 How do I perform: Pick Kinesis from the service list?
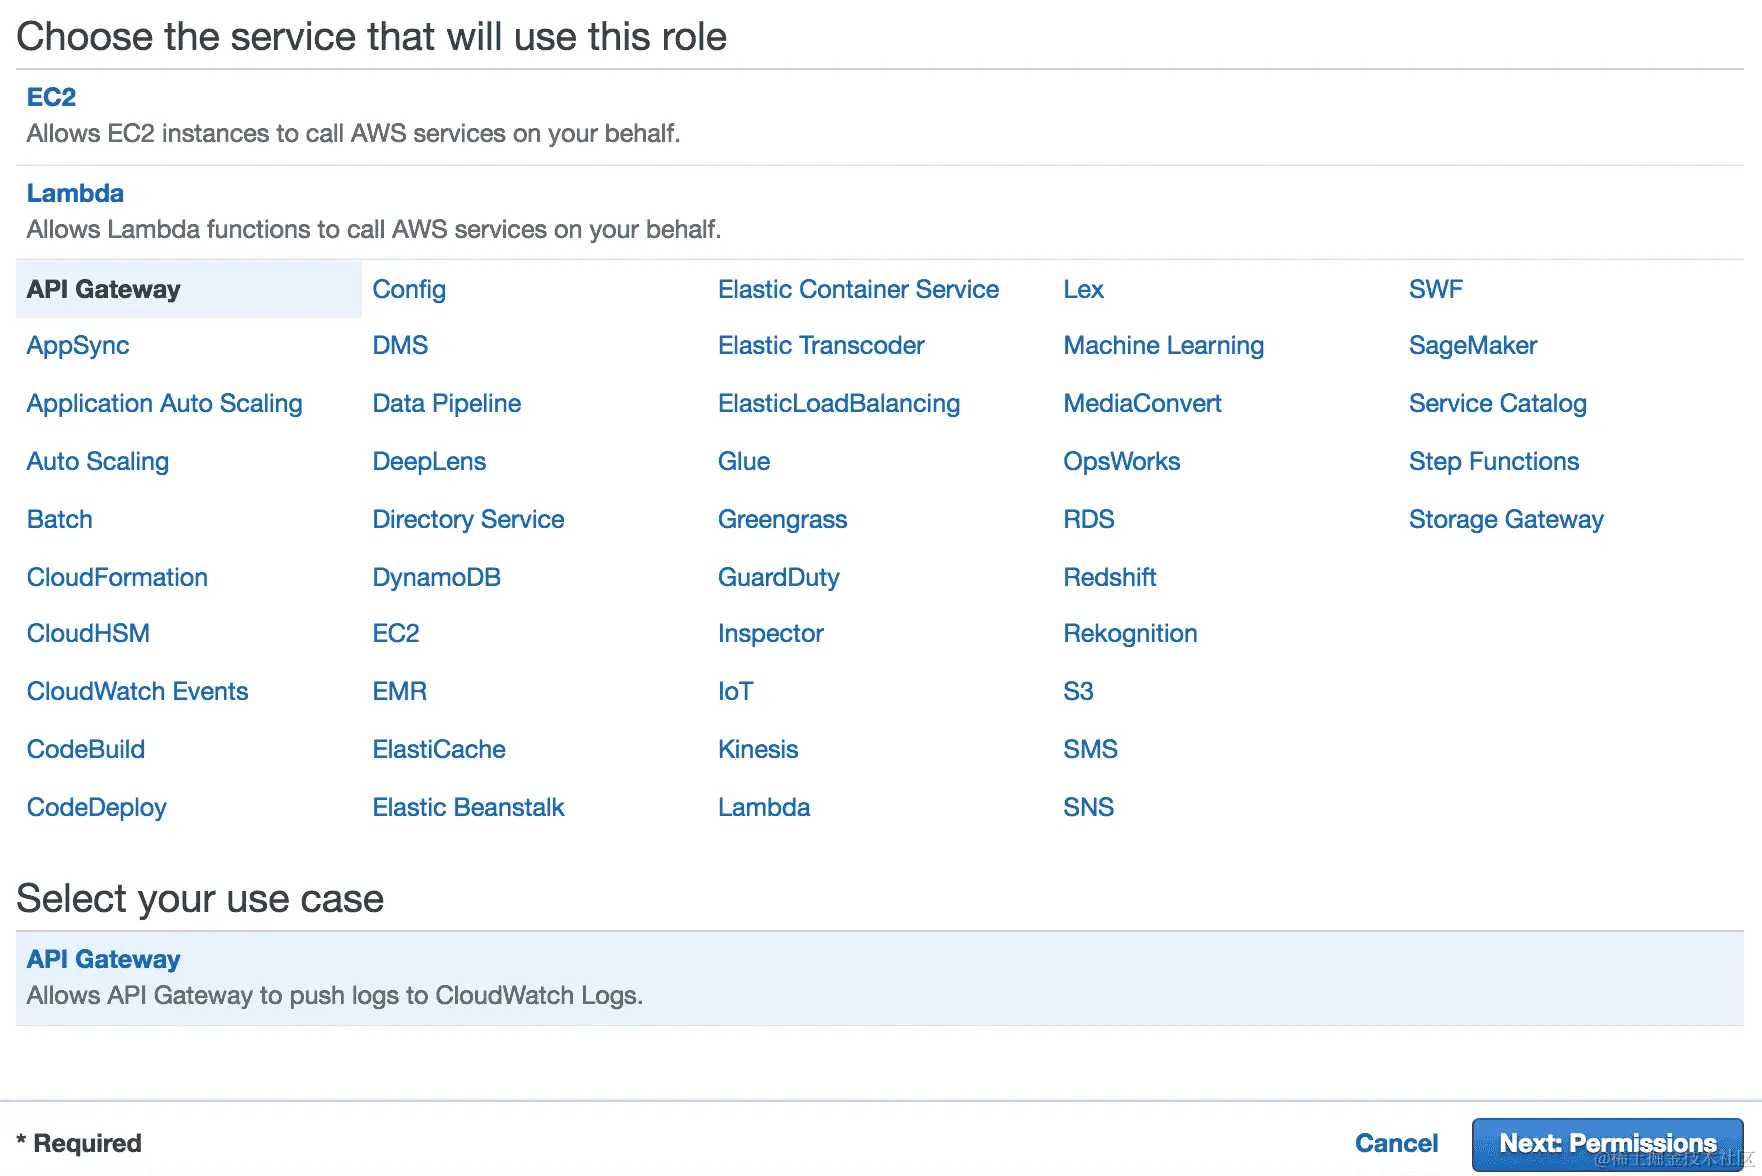pyautogui.click(x=758, y=749)
